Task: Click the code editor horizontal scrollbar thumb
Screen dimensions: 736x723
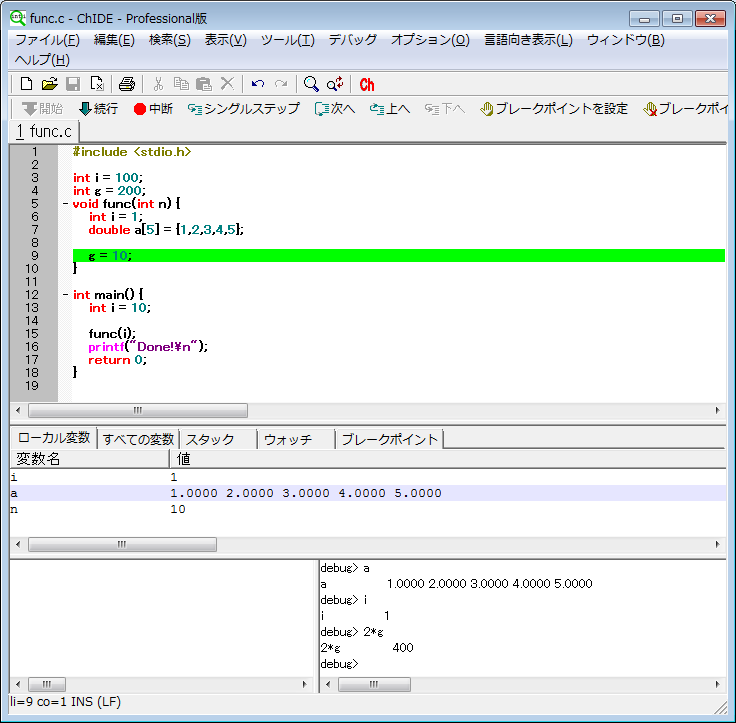Action: point(138,410)
